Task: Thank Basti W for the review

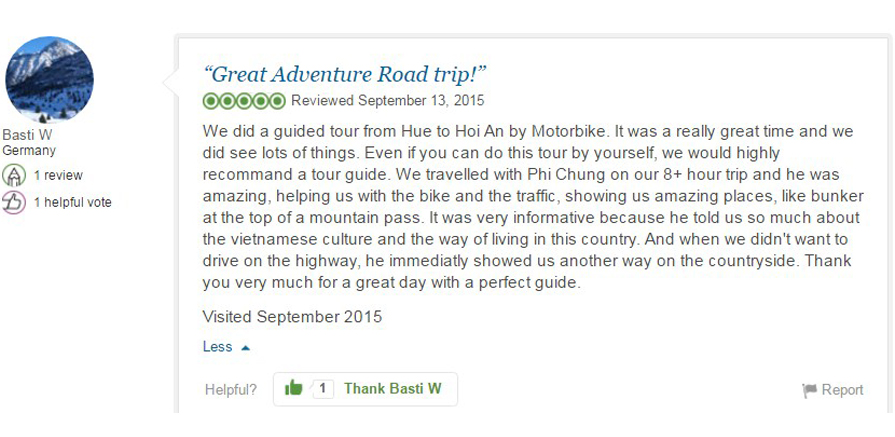Action: (393, 389)
